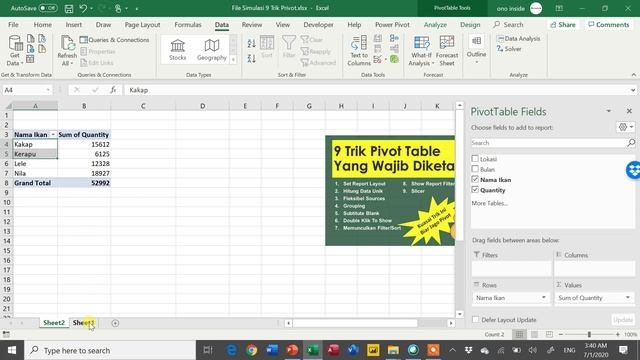Select the Stocks data type

coord(178,50)
